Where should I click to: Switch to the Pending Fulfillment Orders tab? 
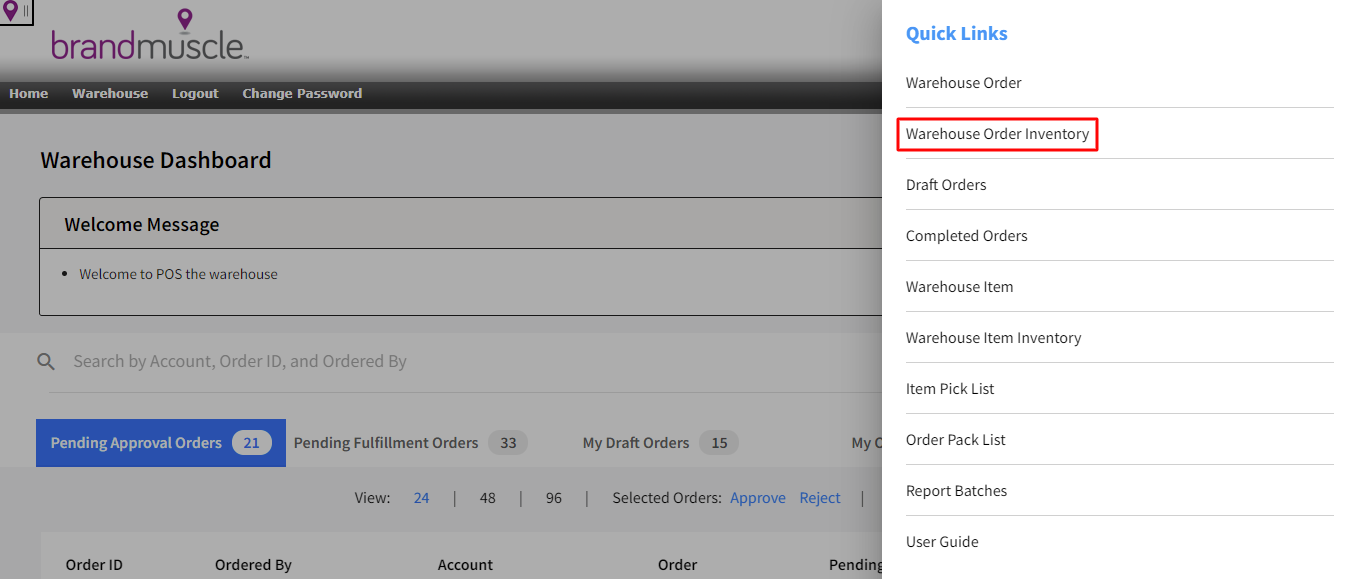point(387,442)
